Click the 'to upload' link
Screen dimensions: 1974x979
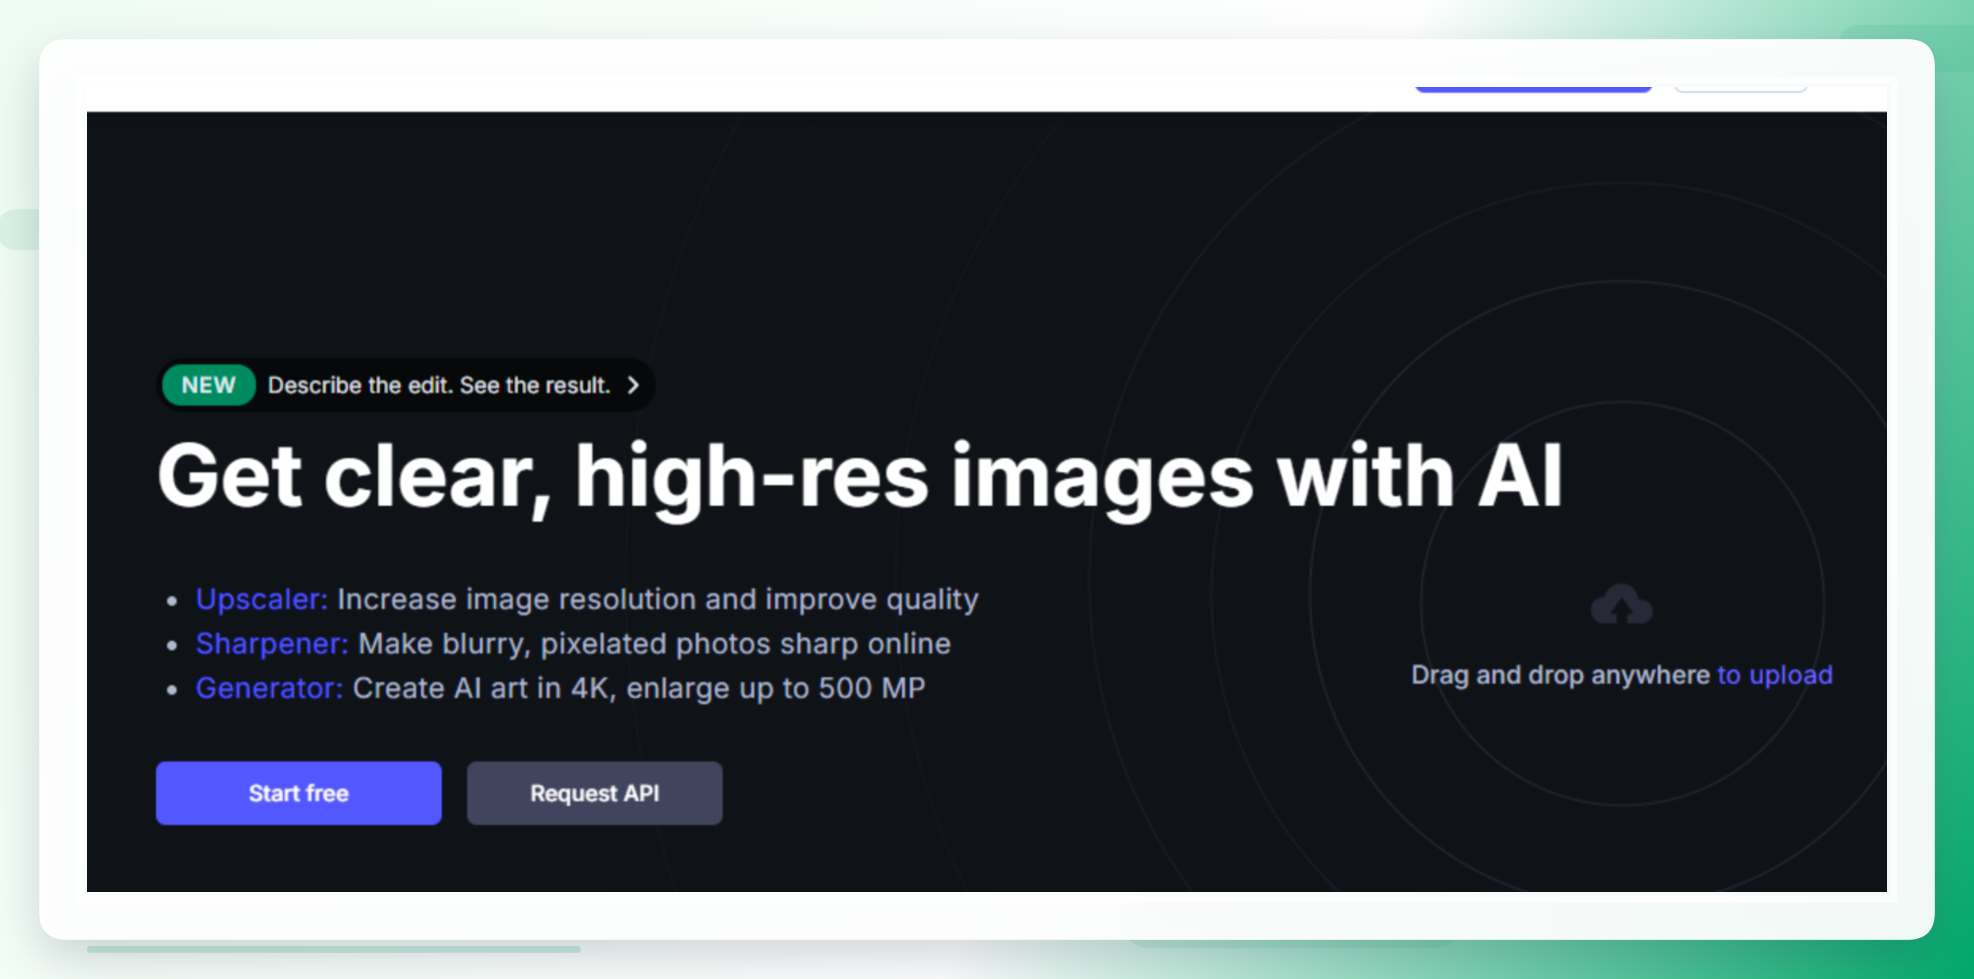[x=1775, y=675]
